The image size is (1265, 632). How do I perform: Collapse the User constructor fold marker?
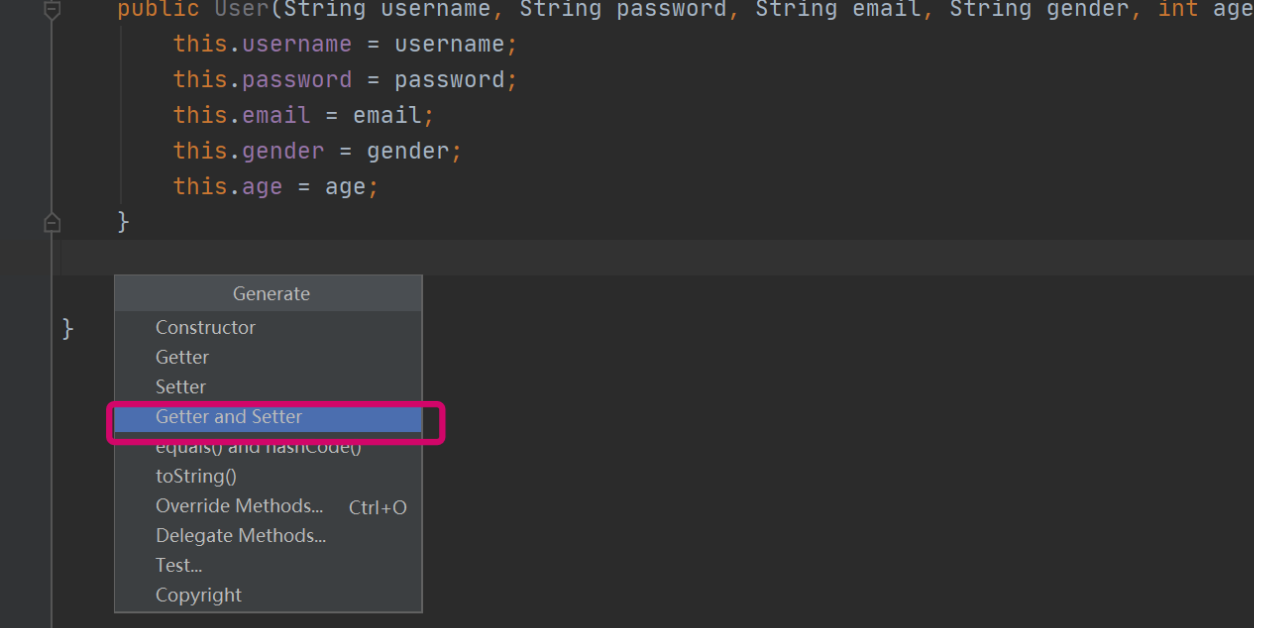click(52, 10)
